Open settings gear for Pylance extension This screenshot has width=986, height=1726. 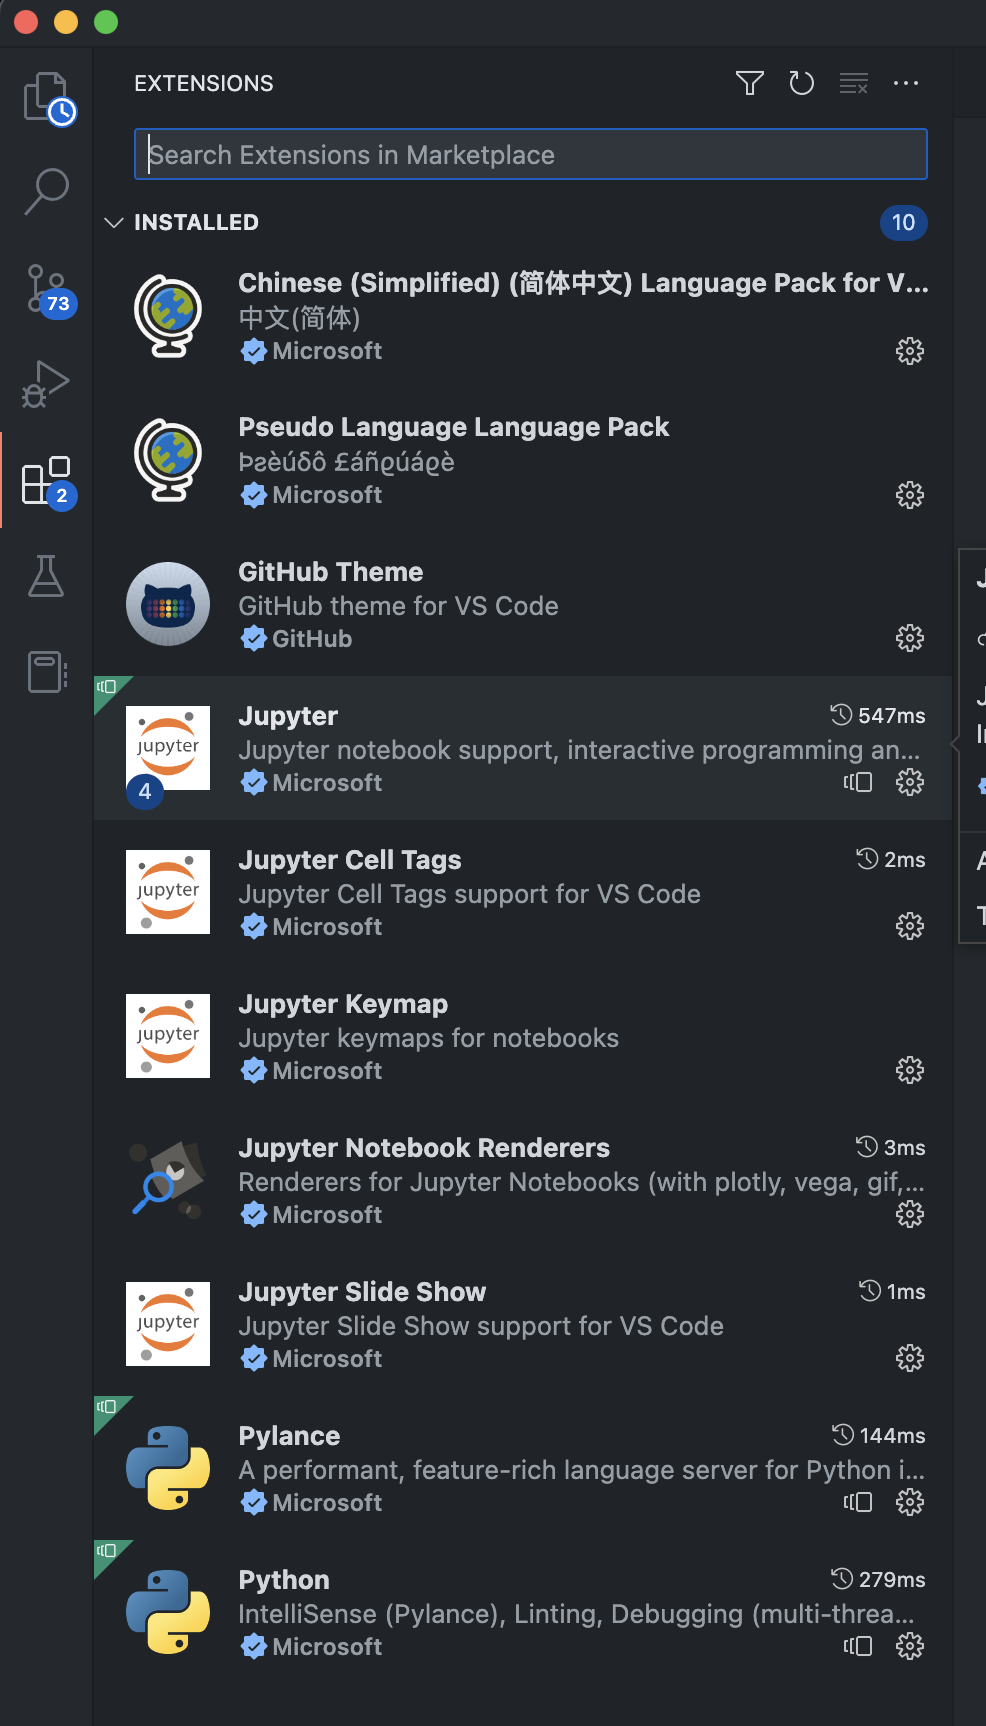(909, 1501)
